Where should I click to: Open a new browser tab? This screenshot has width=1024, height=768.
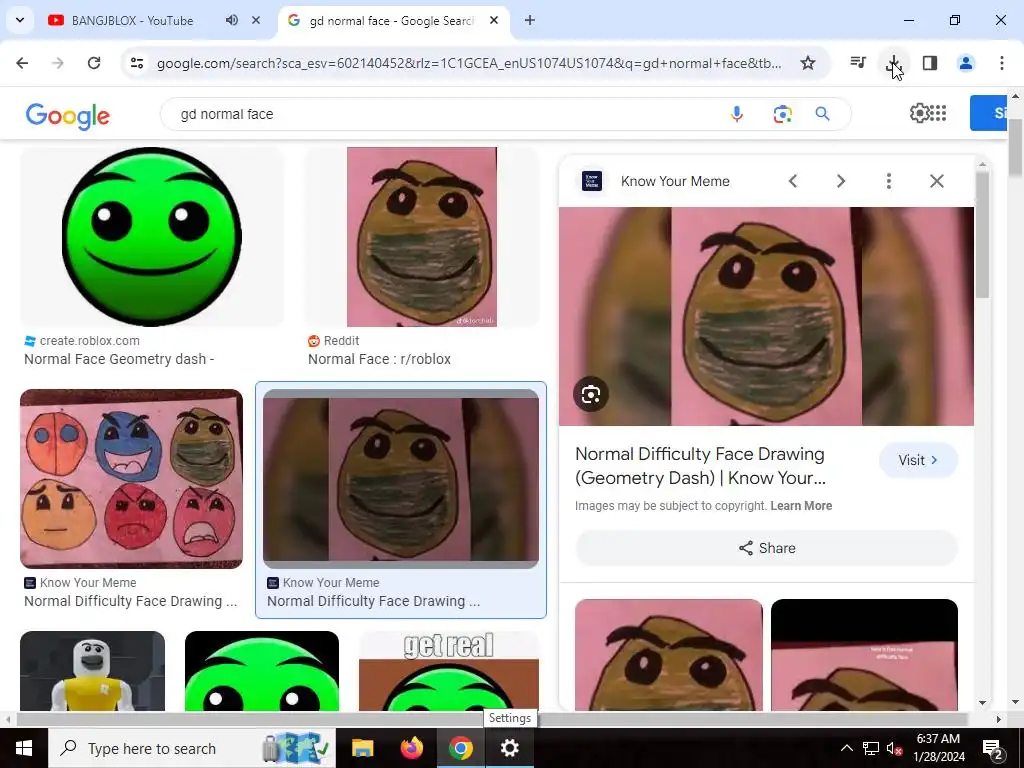click(530, 20)
